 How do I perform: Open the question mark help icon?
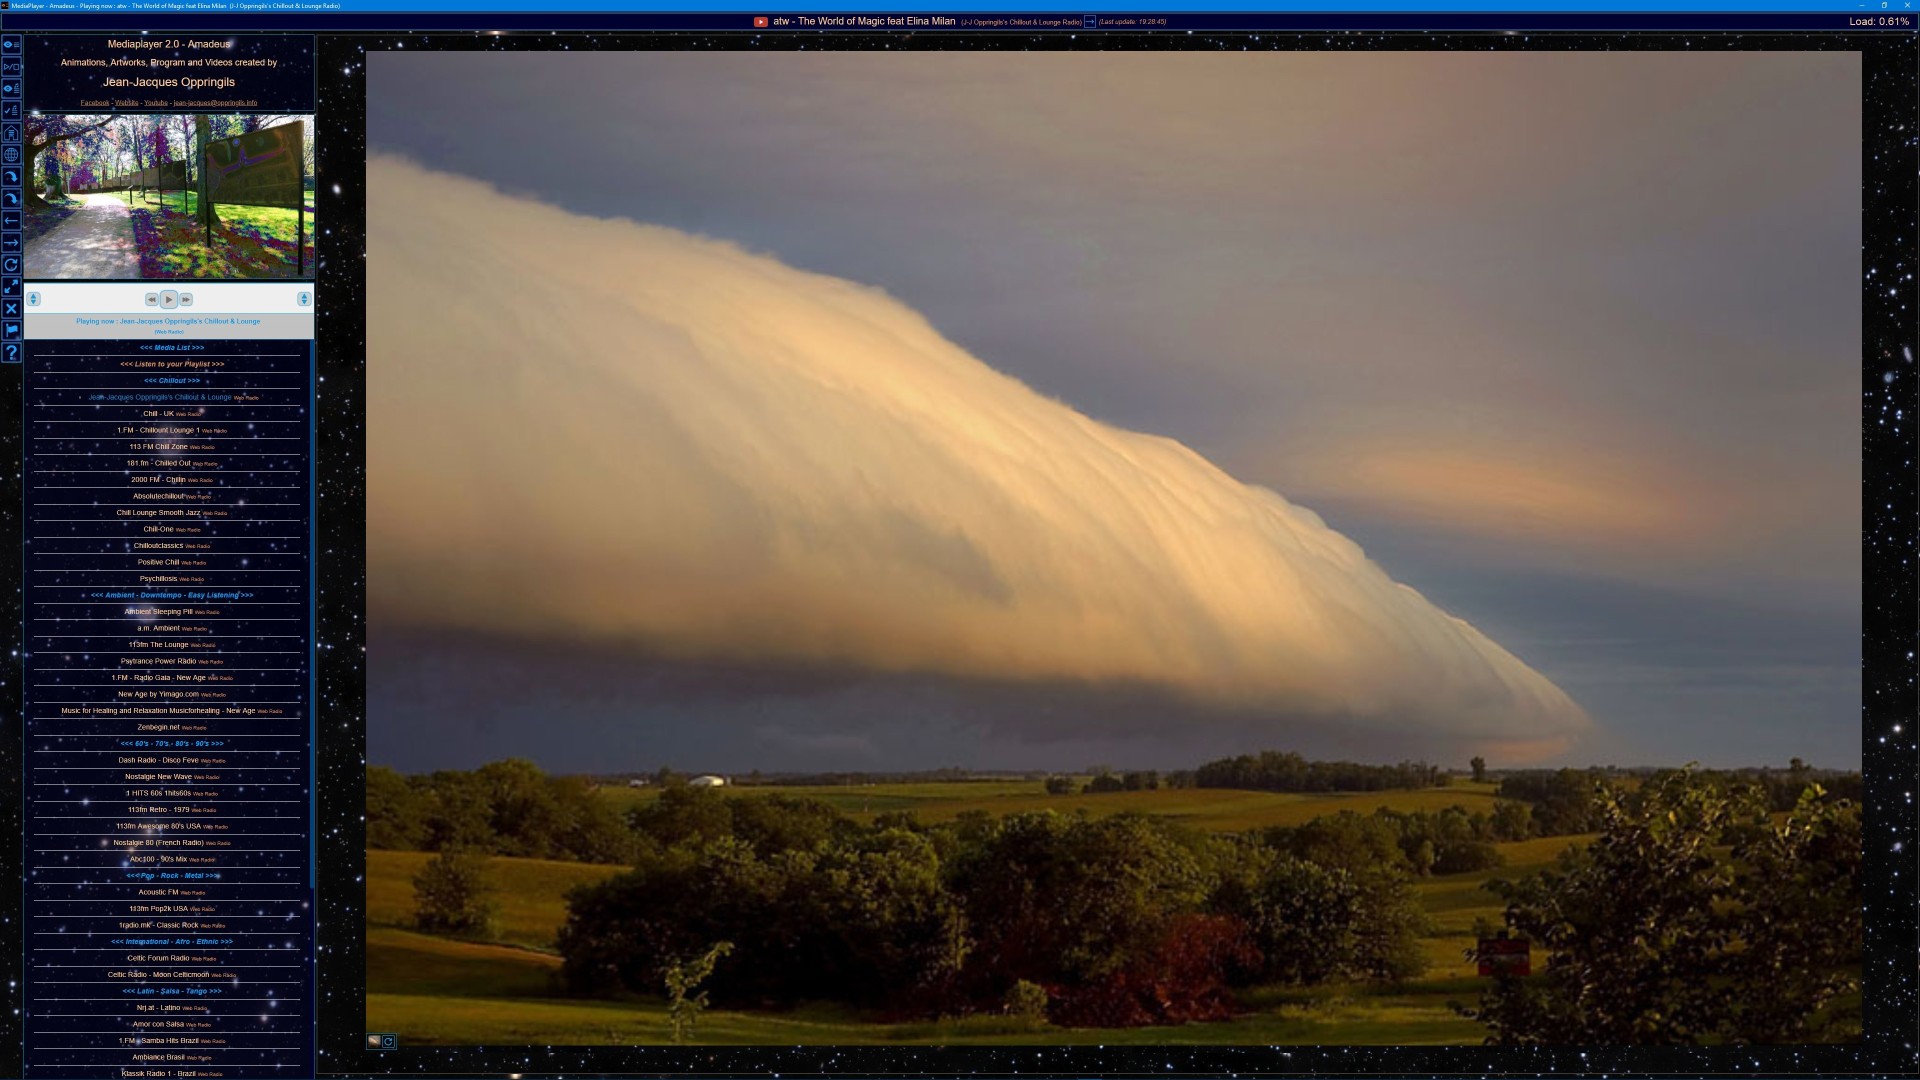click(x=11, y=353)
